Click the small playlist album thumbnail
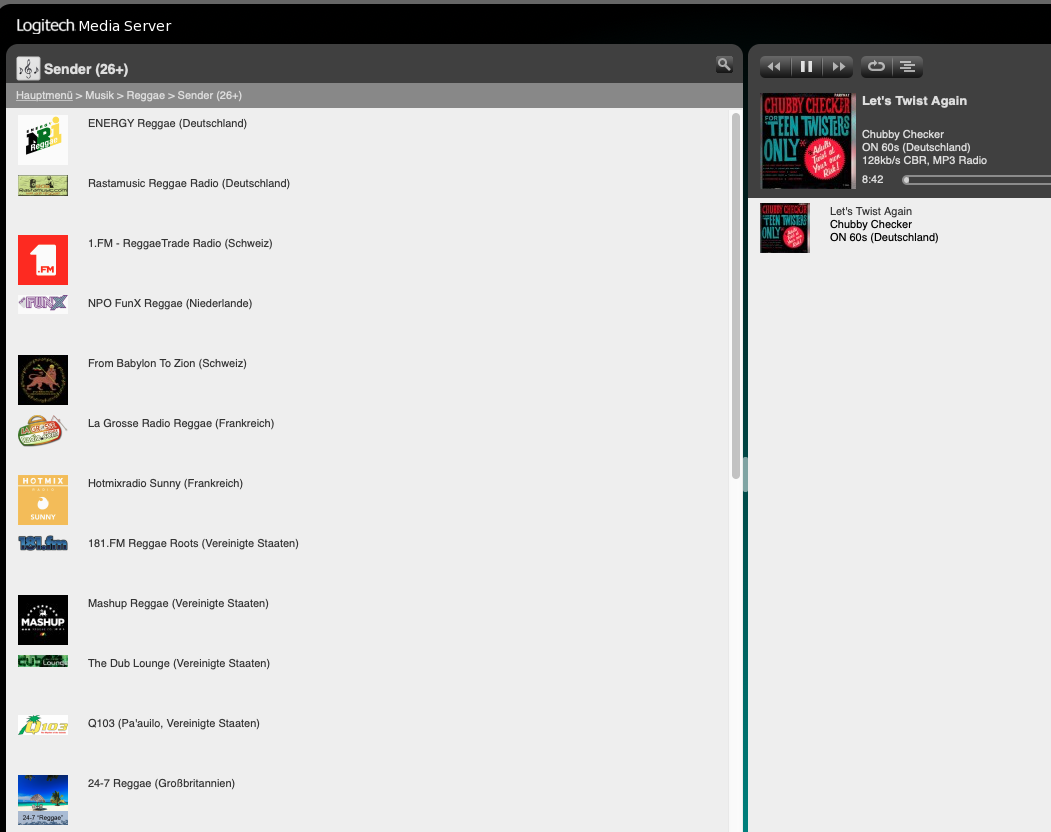 [x=785, y=228]
